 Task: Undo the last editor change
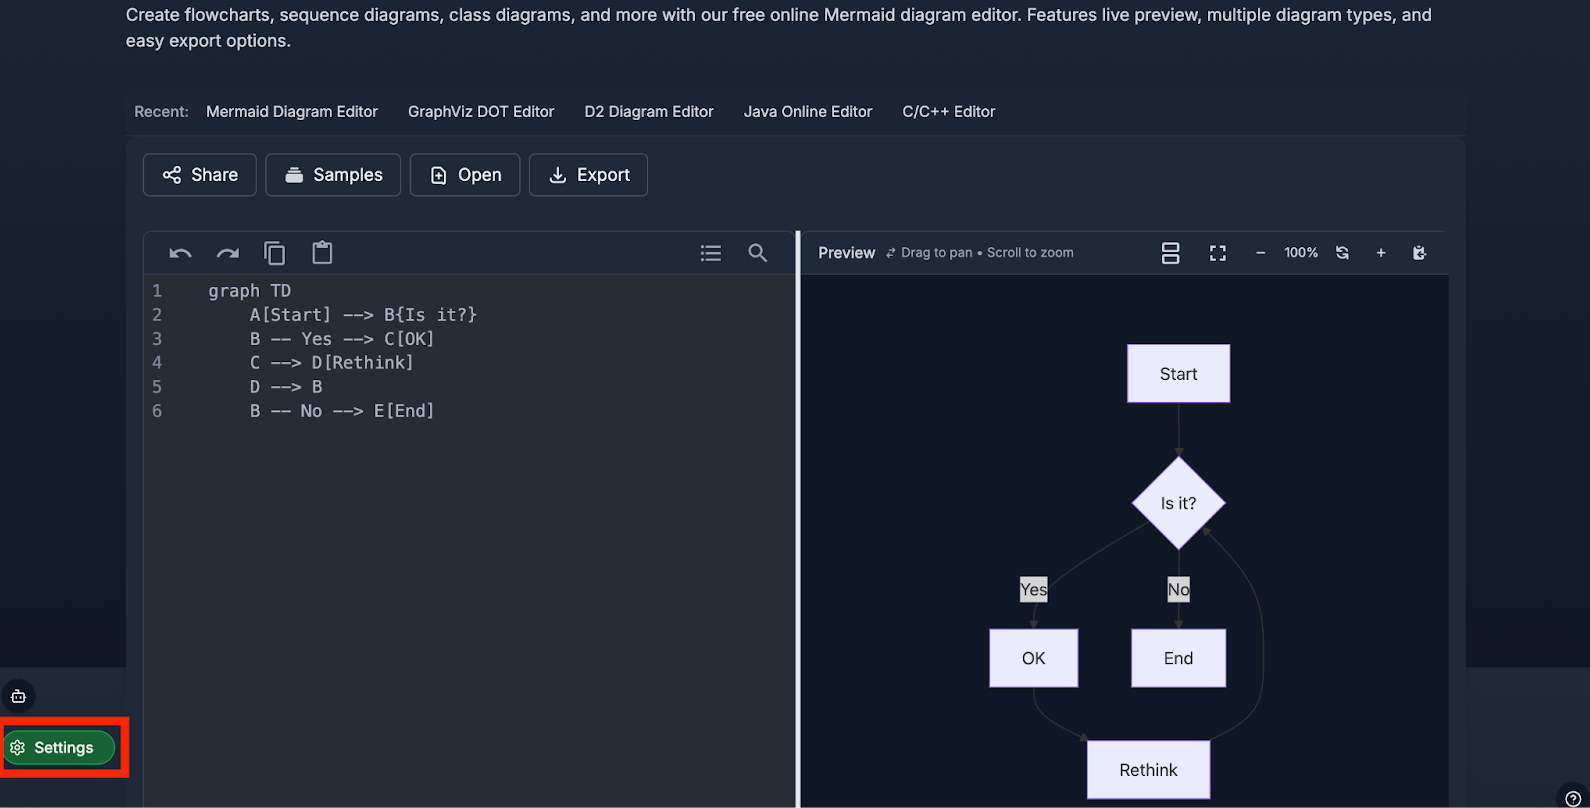(180, 253)
